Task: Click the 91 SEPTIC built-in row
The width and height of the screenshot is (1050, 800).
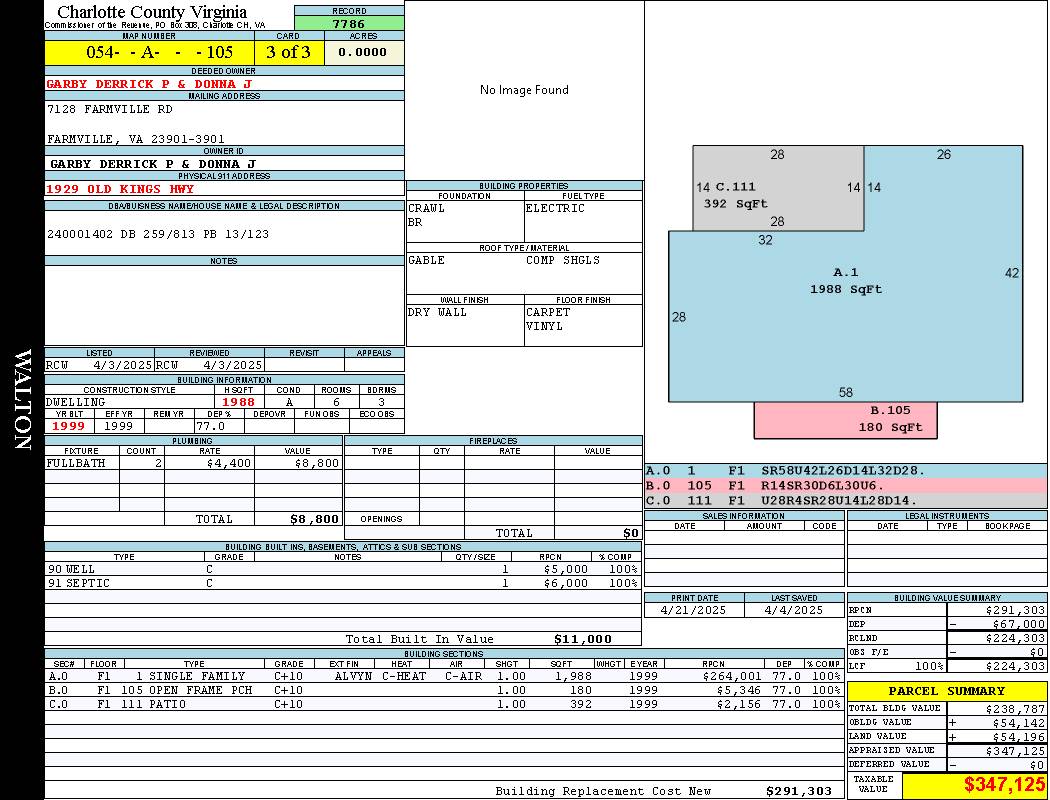Action: (x=343, y=584)
